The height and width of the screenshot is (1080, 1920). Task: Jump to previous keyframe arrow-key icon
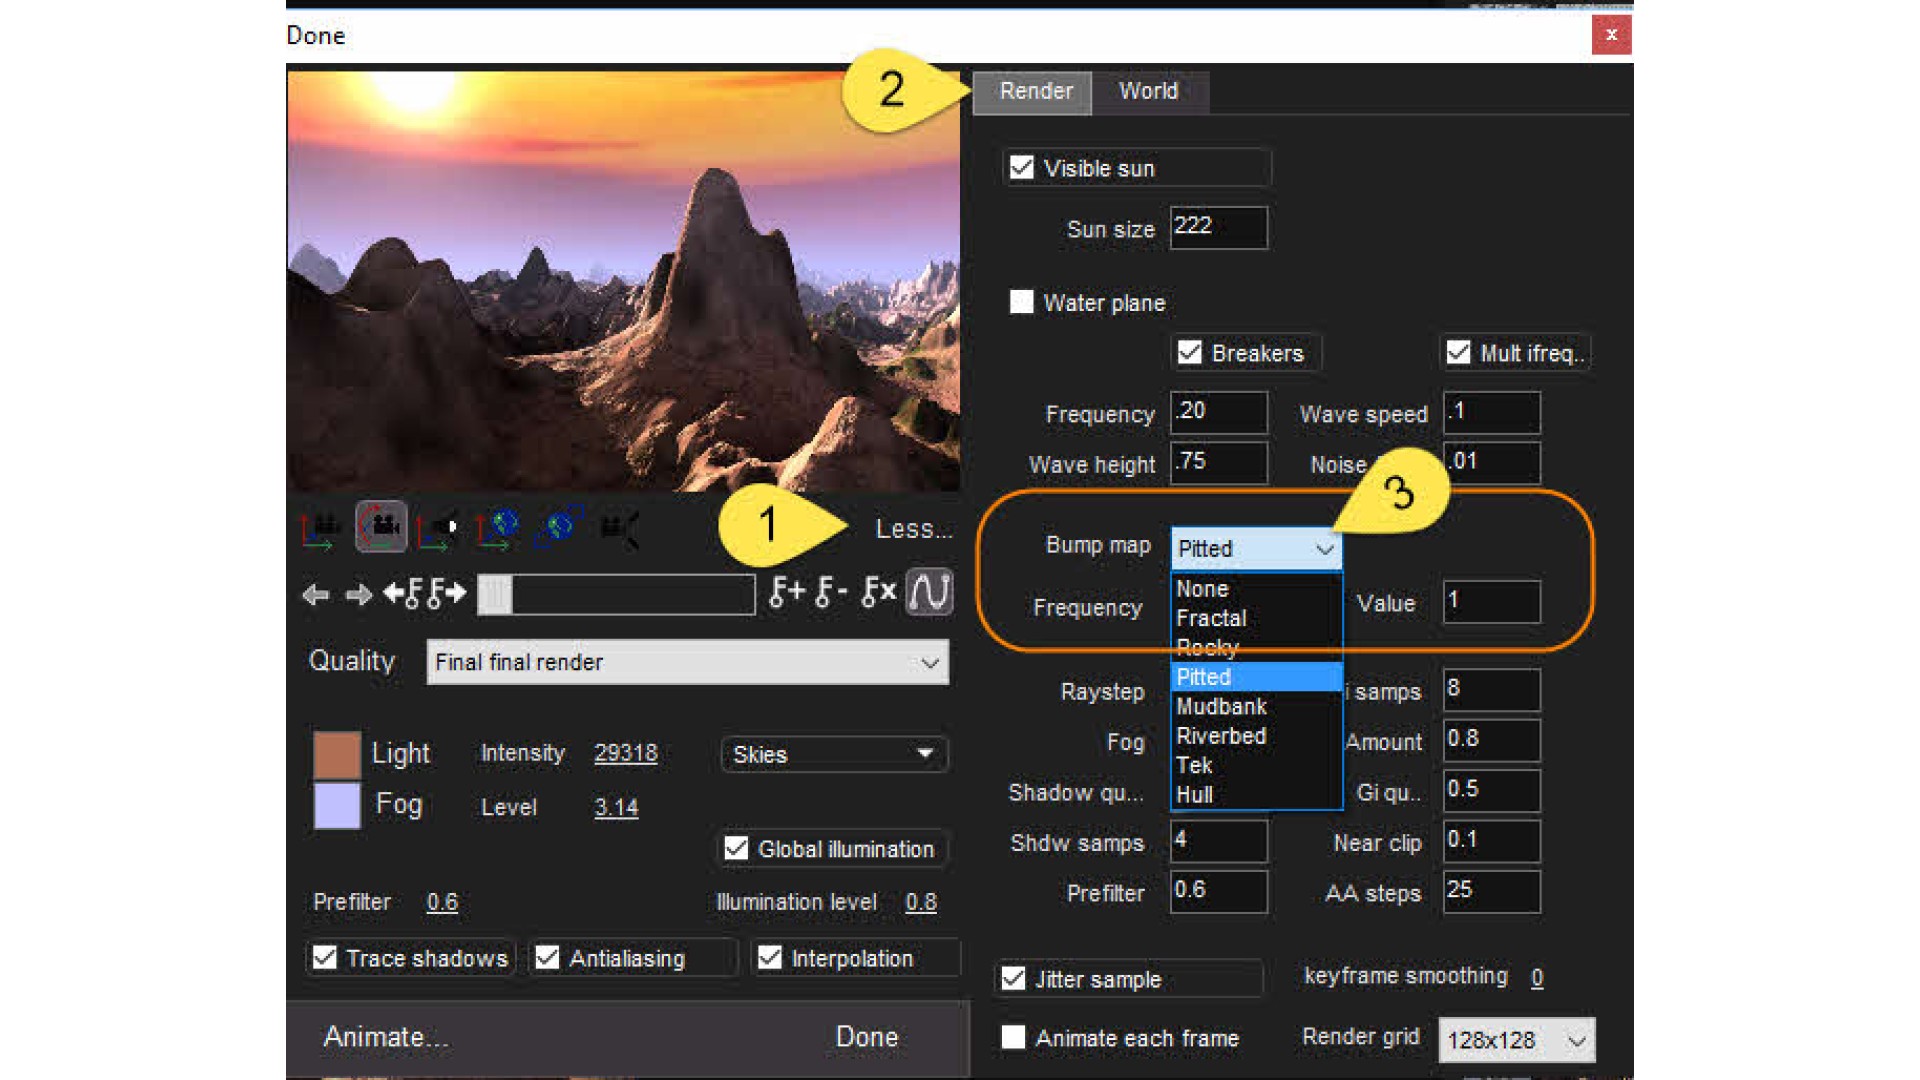(x=404, y=594)
